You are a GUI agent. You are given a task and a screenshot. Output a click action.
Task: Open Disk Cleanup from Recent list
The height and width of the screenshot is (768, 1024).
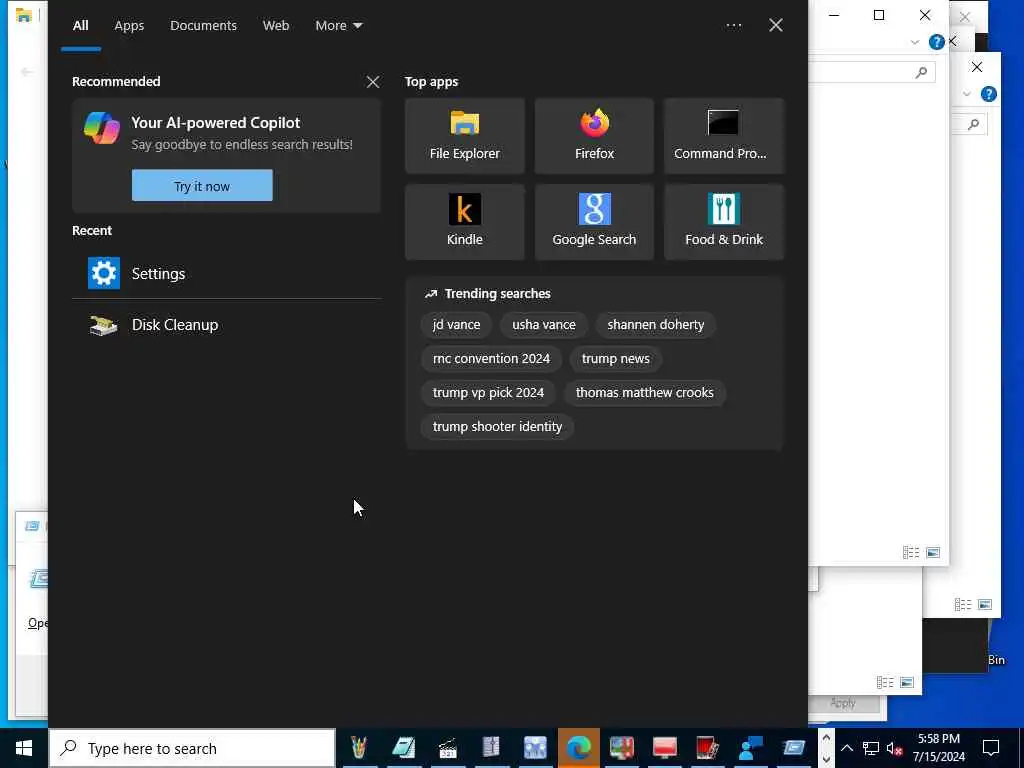(227, 325)
